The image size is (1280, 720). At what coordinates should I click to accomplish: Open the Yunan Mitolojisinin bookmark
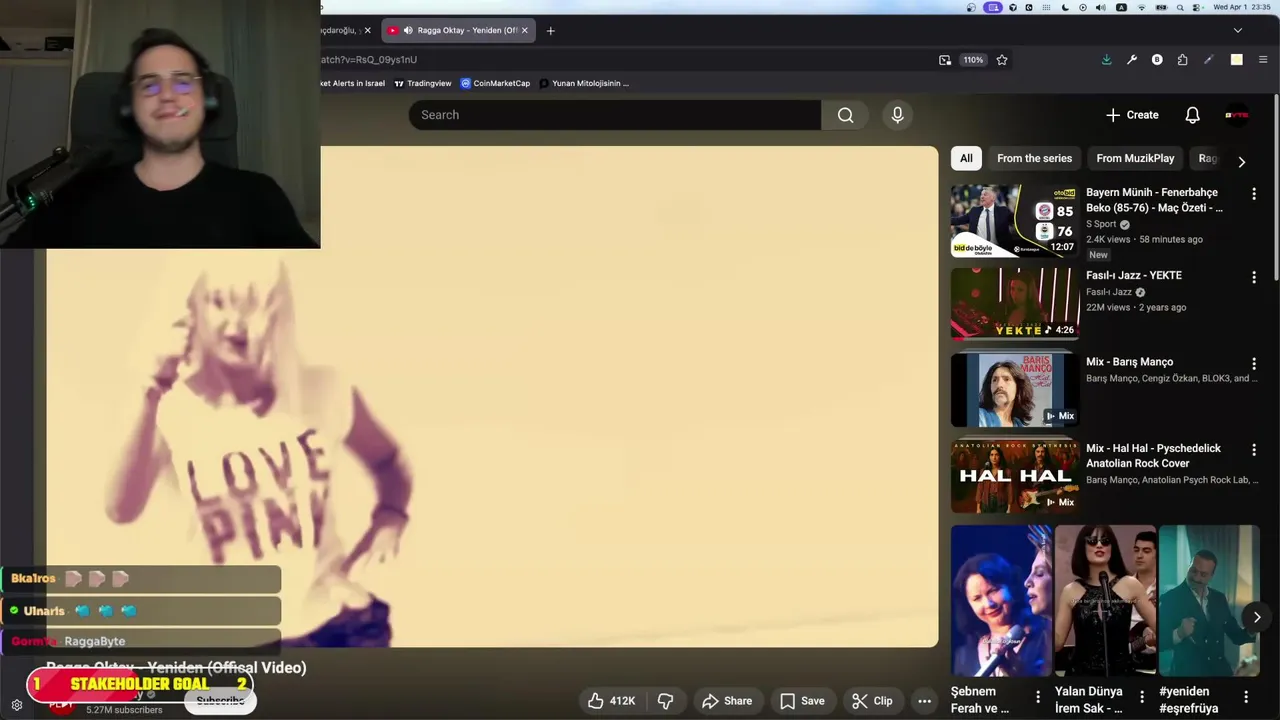click(584, 83)
